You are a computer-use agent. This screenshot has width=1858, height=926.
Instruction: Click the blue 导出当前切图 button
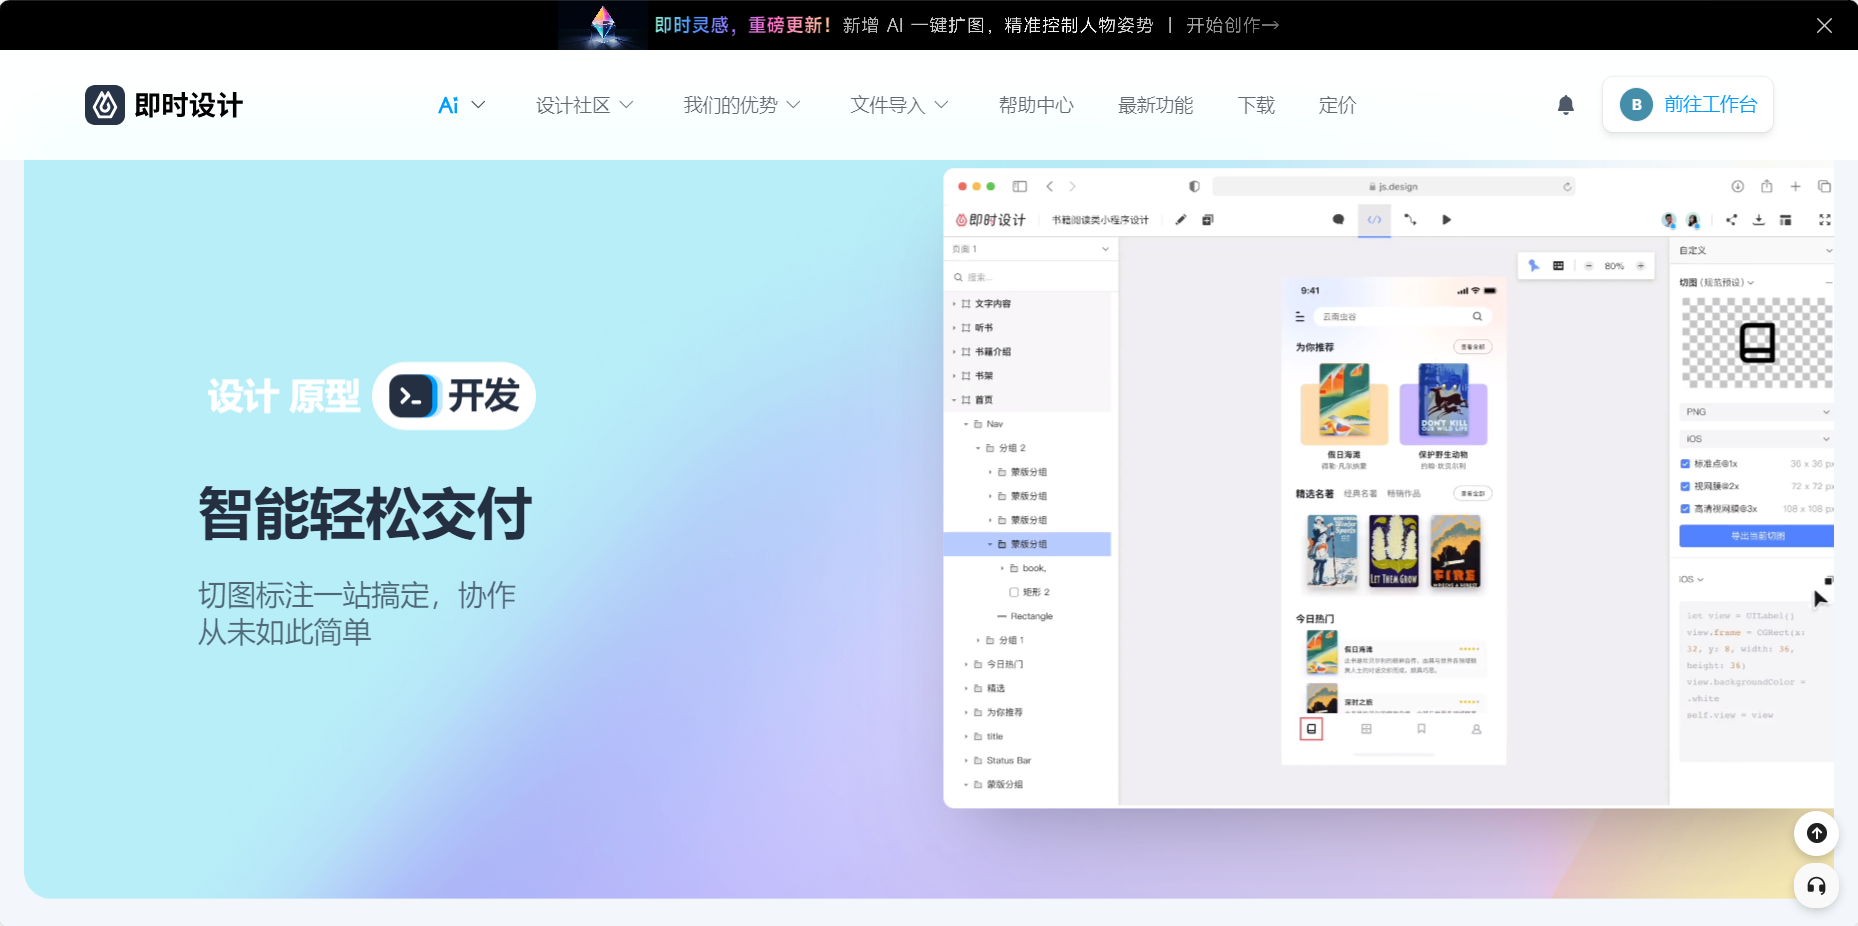coord(1756,536)
